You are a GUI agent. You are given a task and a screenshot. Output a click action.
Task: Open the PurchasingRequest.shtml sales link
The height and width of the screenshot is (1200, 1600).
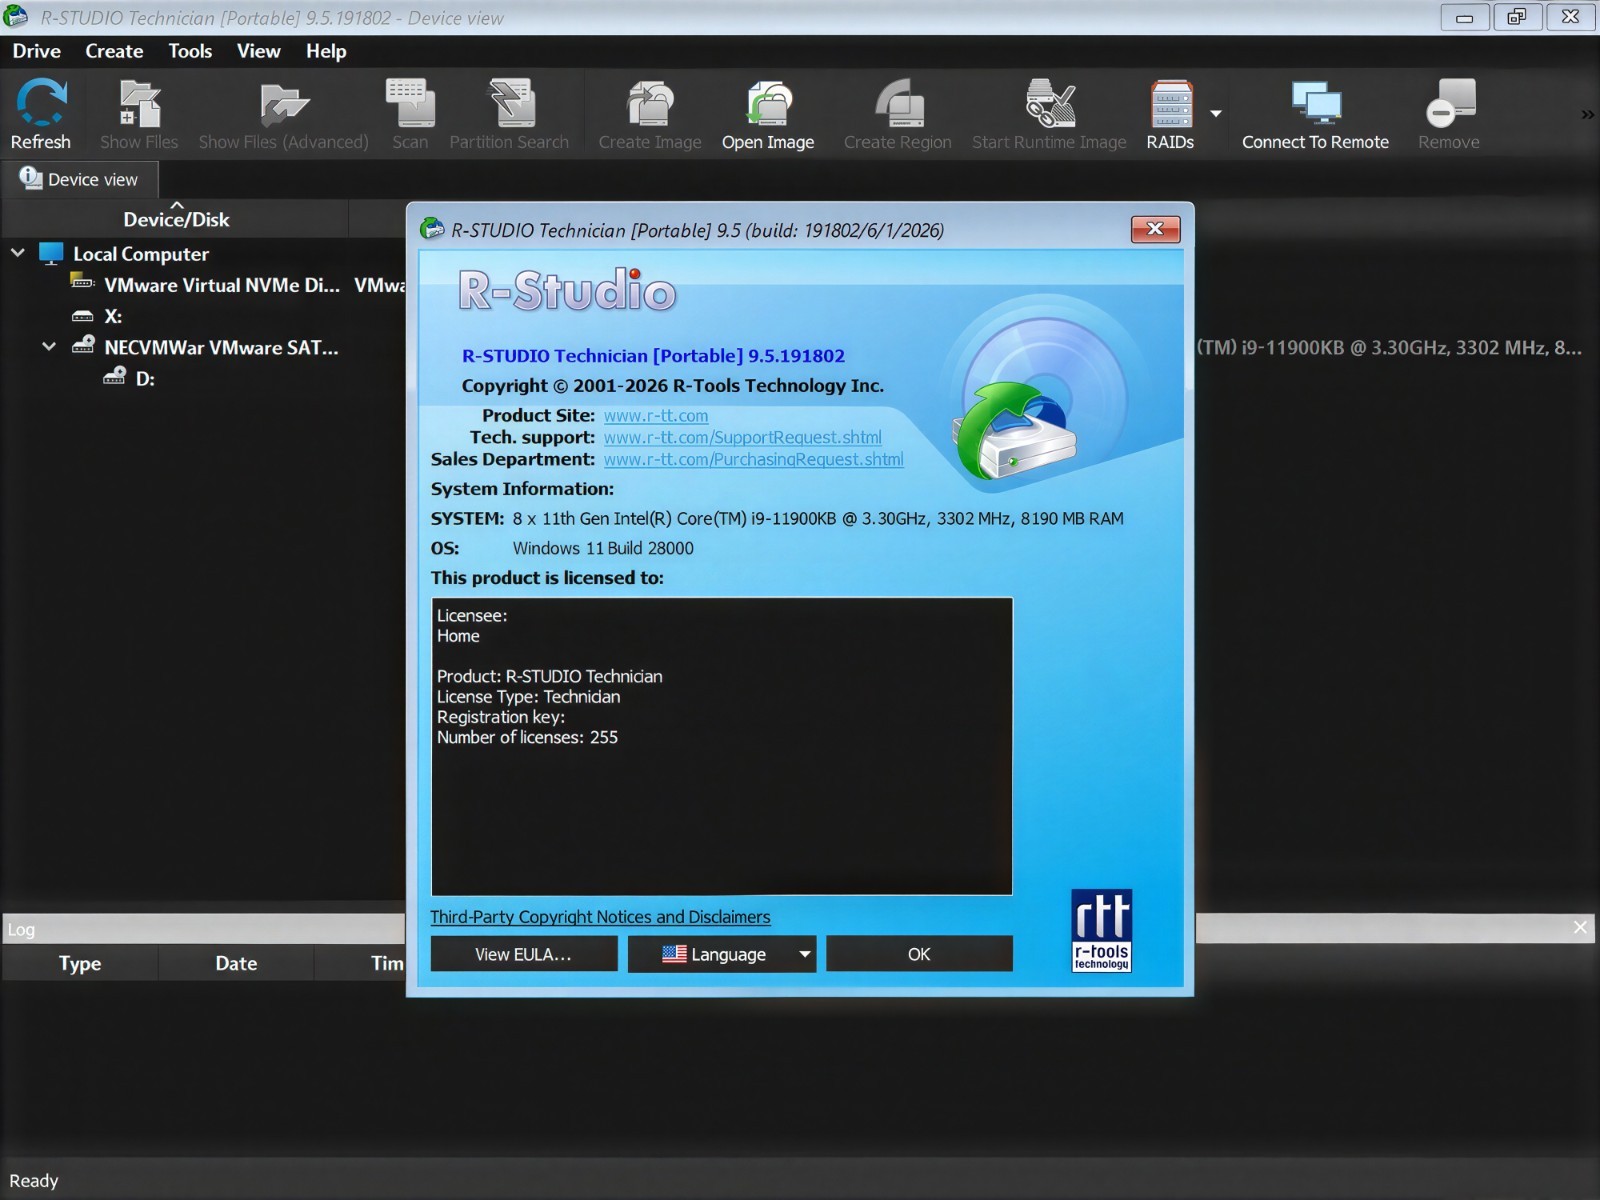click(754, 459)
